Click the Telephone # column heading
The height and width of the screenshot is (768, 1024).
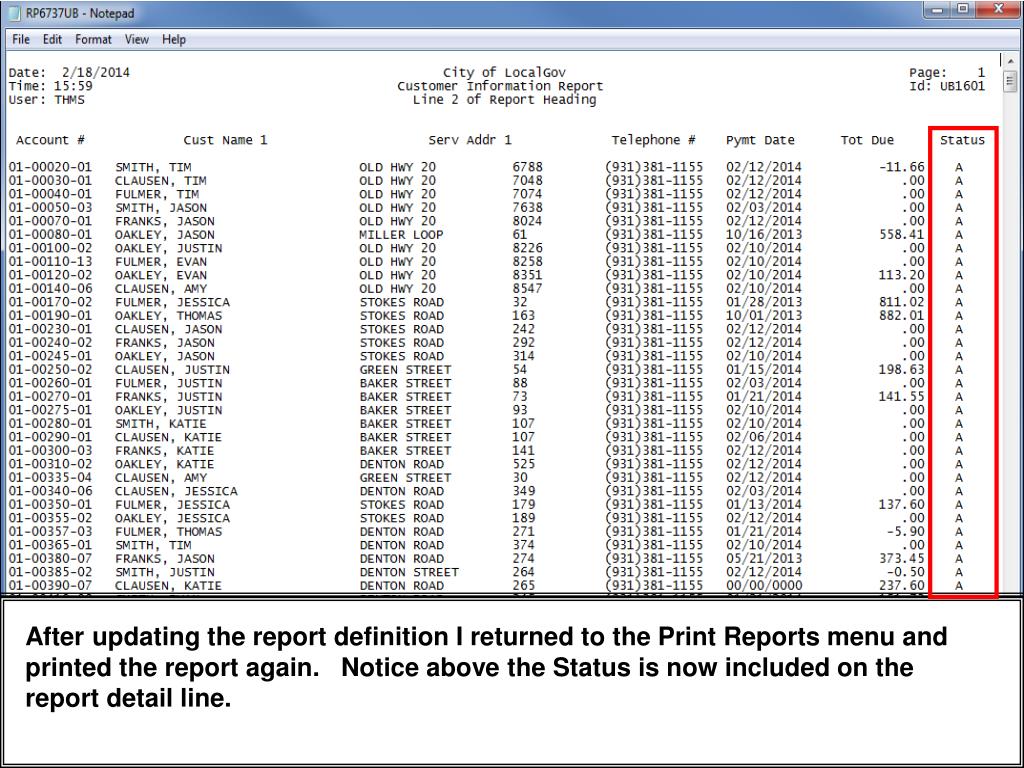pyautogui.click(x=653, y=140)
